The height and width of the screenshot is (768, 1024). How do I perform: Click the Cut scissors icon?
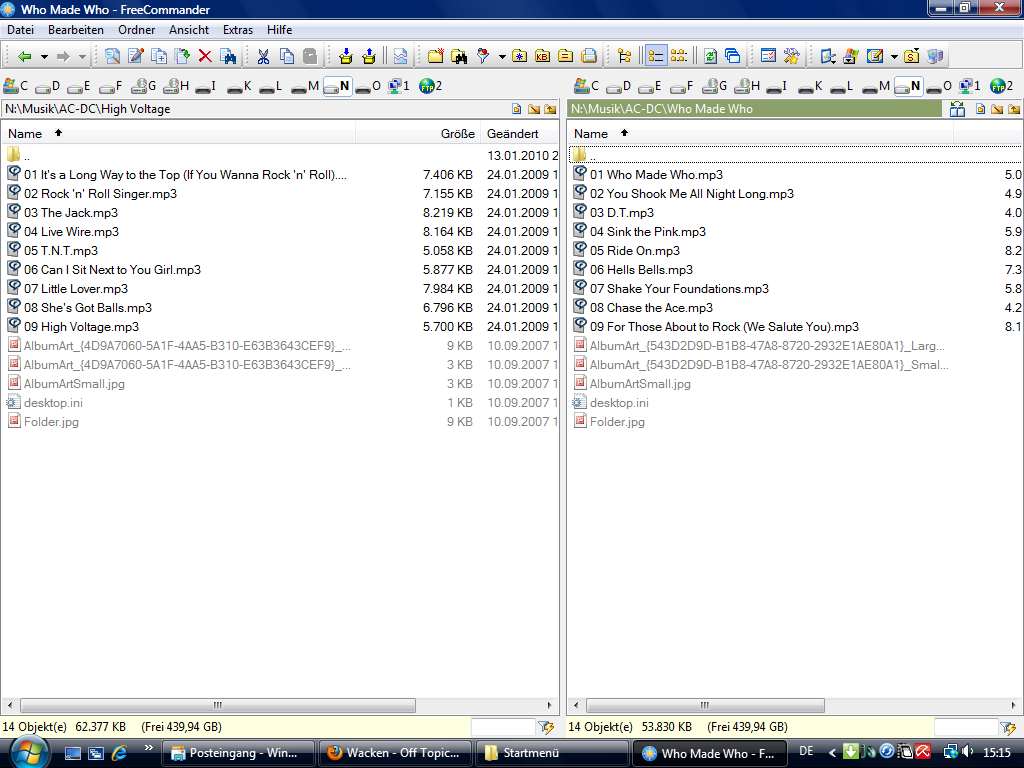tap(263, 57)
